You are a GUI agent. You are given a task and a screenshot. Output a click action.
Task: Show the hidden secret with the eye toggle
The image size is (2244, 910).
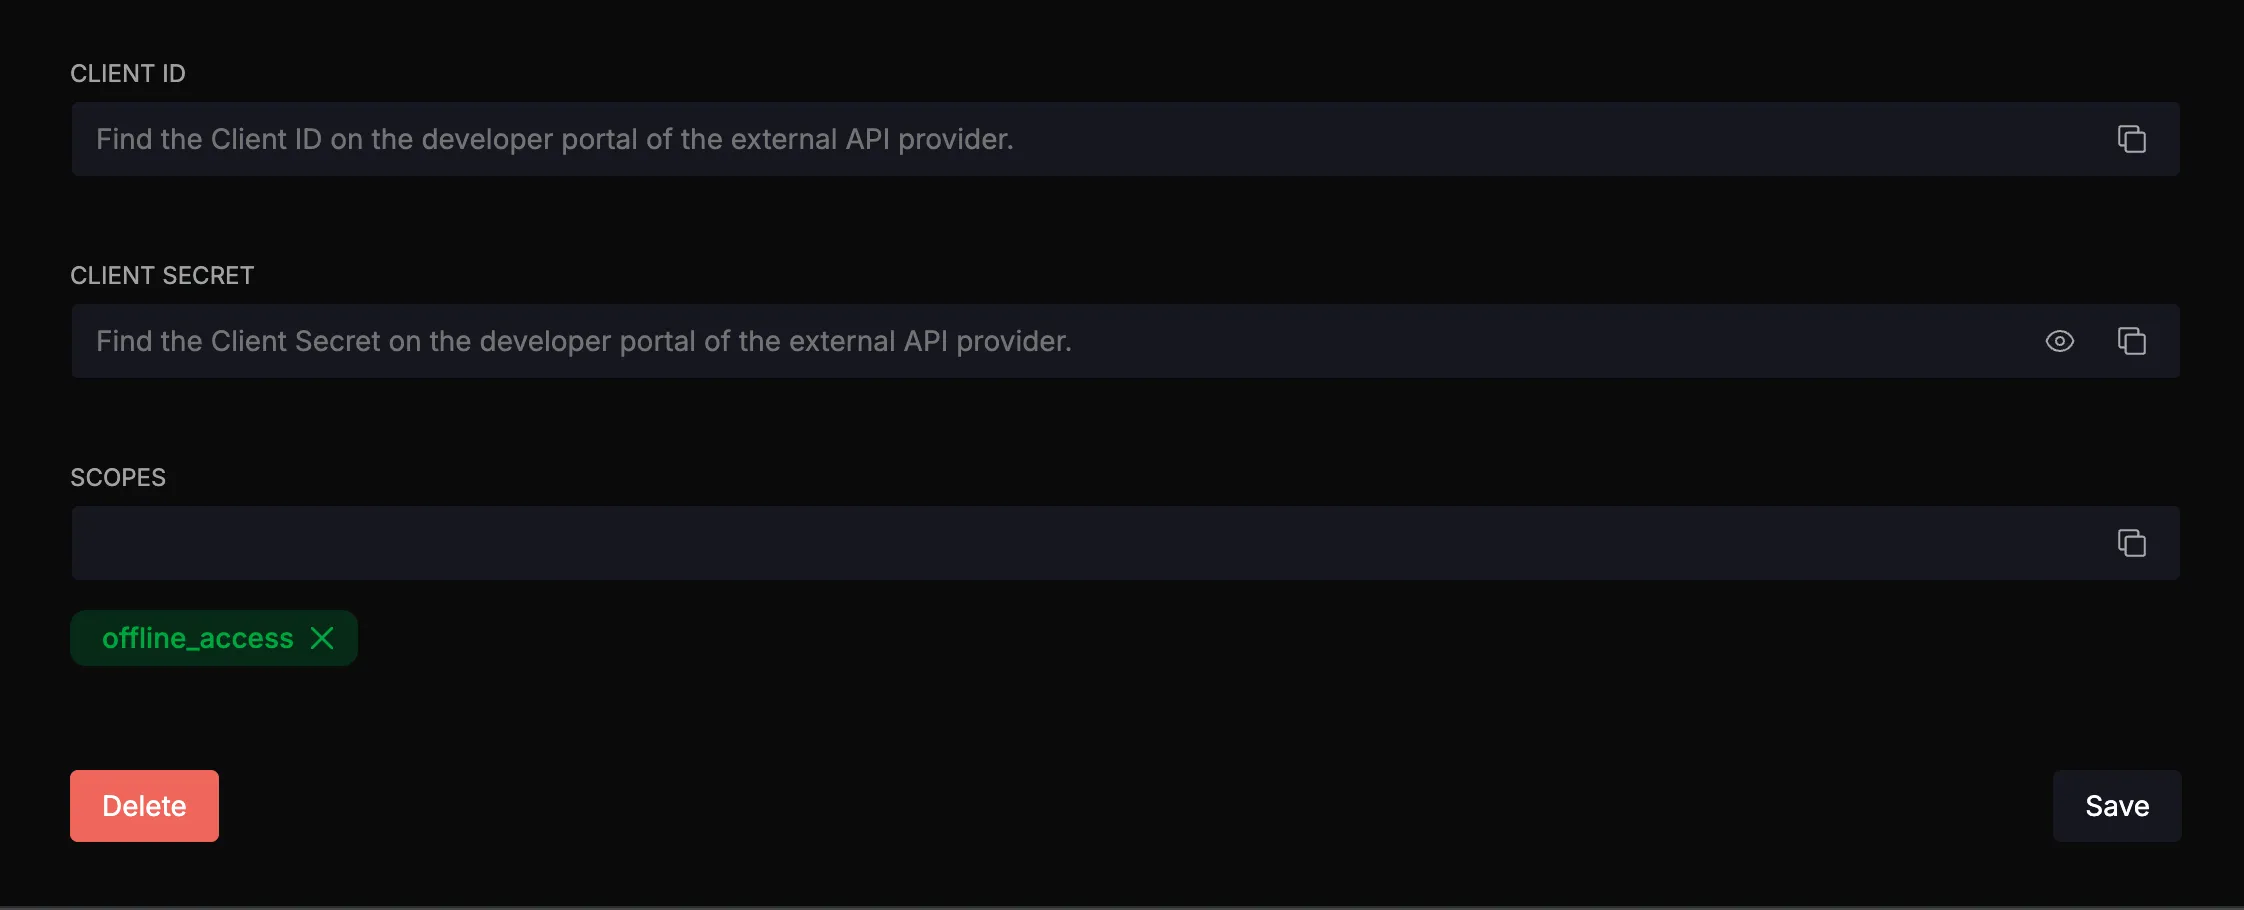click(2060, 341)
